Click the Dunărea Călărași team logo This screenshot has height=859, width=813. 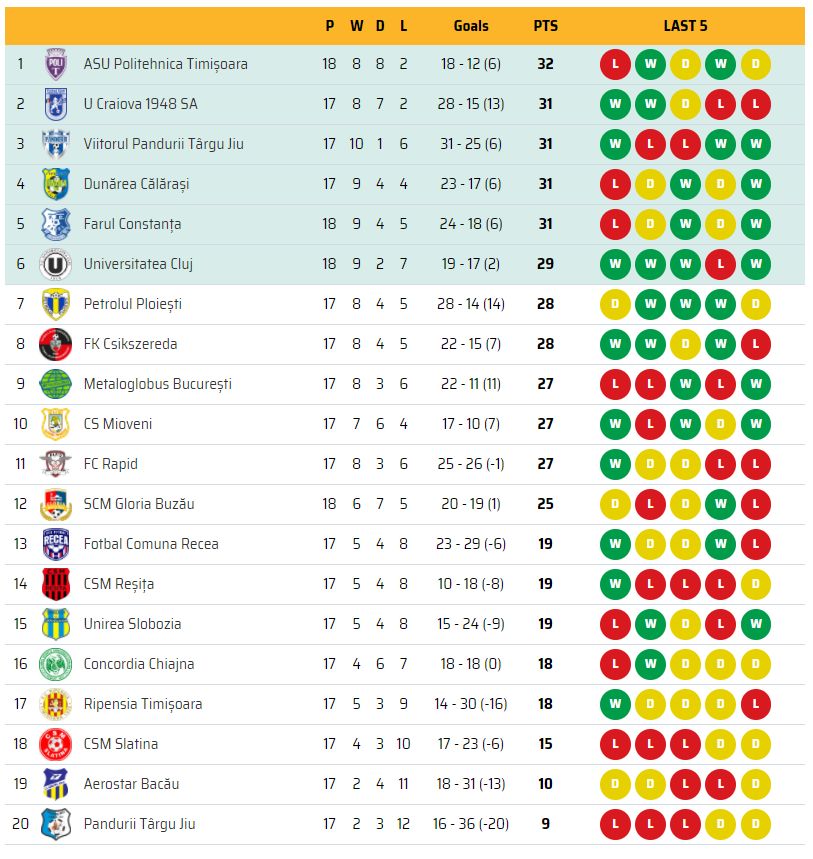pos(55,184)
